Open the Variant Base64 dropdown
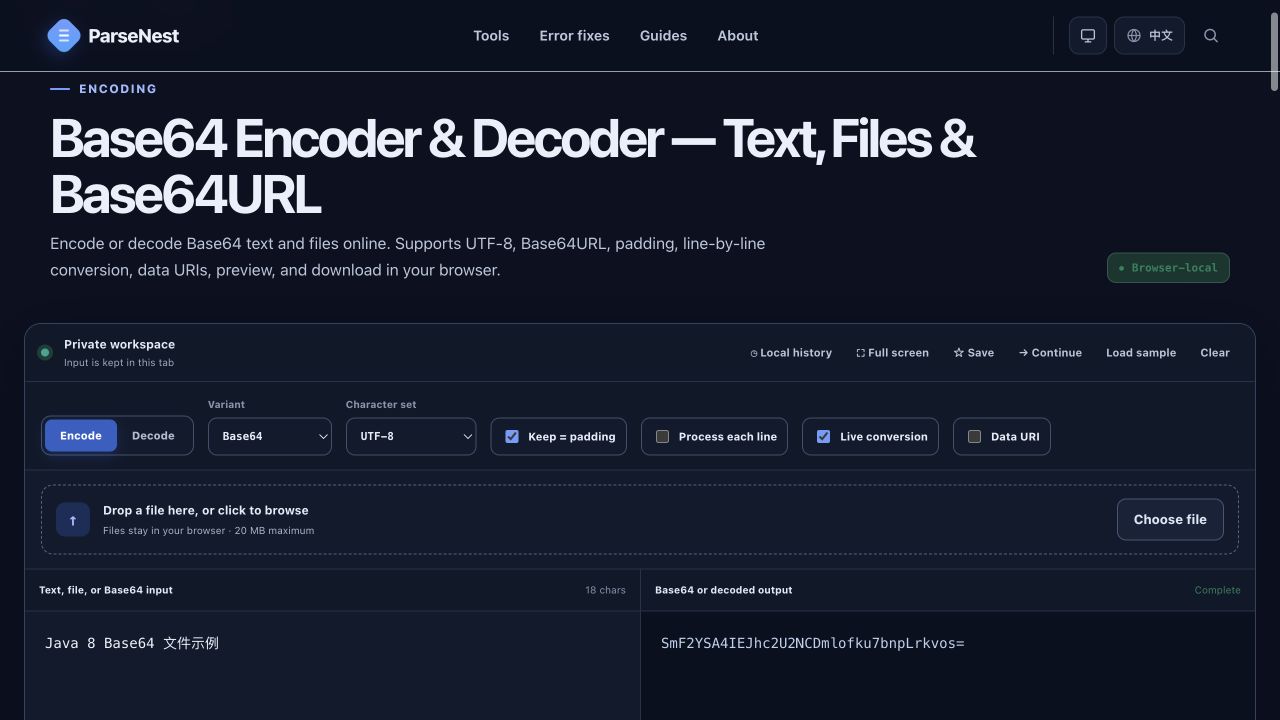The height and width of the screenshot is (720, 1280). 270,436
